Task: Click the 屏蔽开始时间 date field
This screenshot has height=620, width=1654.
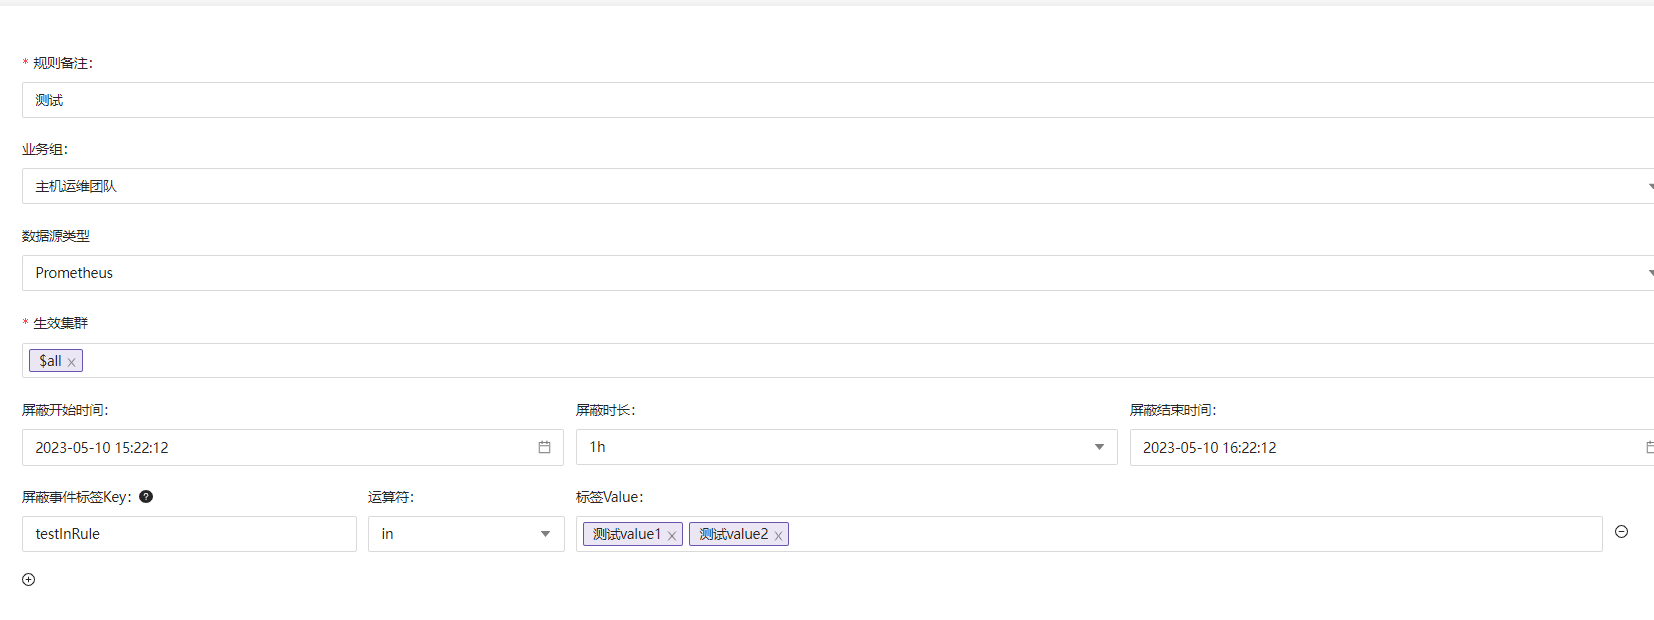Action: 292,447
